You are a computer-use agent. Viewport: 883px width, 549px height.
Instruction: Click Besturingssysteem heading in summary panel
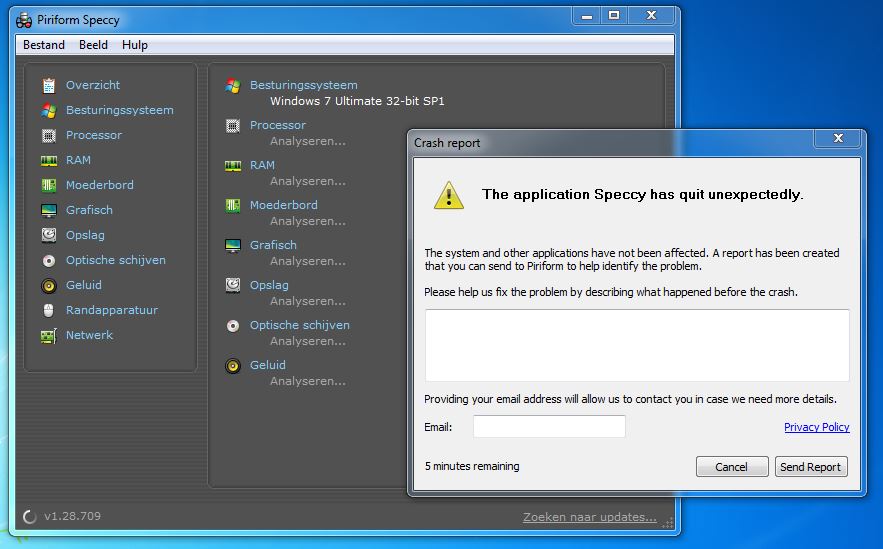[x=304, y=85]
